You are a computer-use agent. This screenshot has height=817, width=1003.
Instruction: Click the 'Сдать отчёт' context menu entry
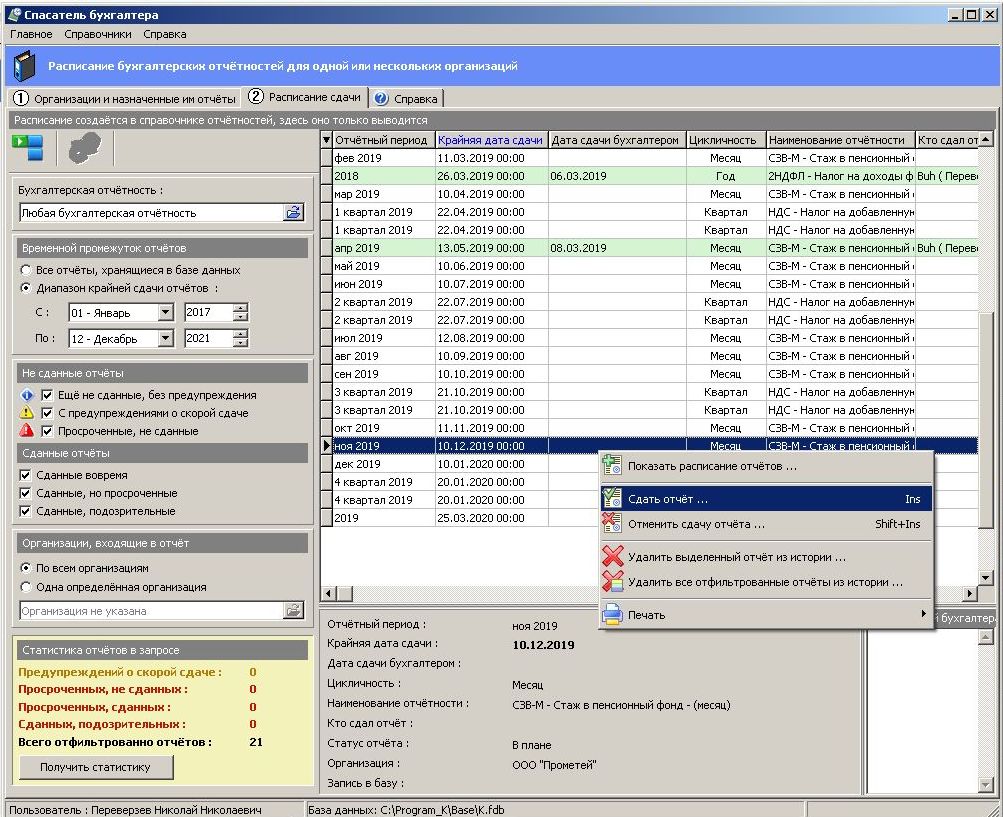(x=667, y=498)
